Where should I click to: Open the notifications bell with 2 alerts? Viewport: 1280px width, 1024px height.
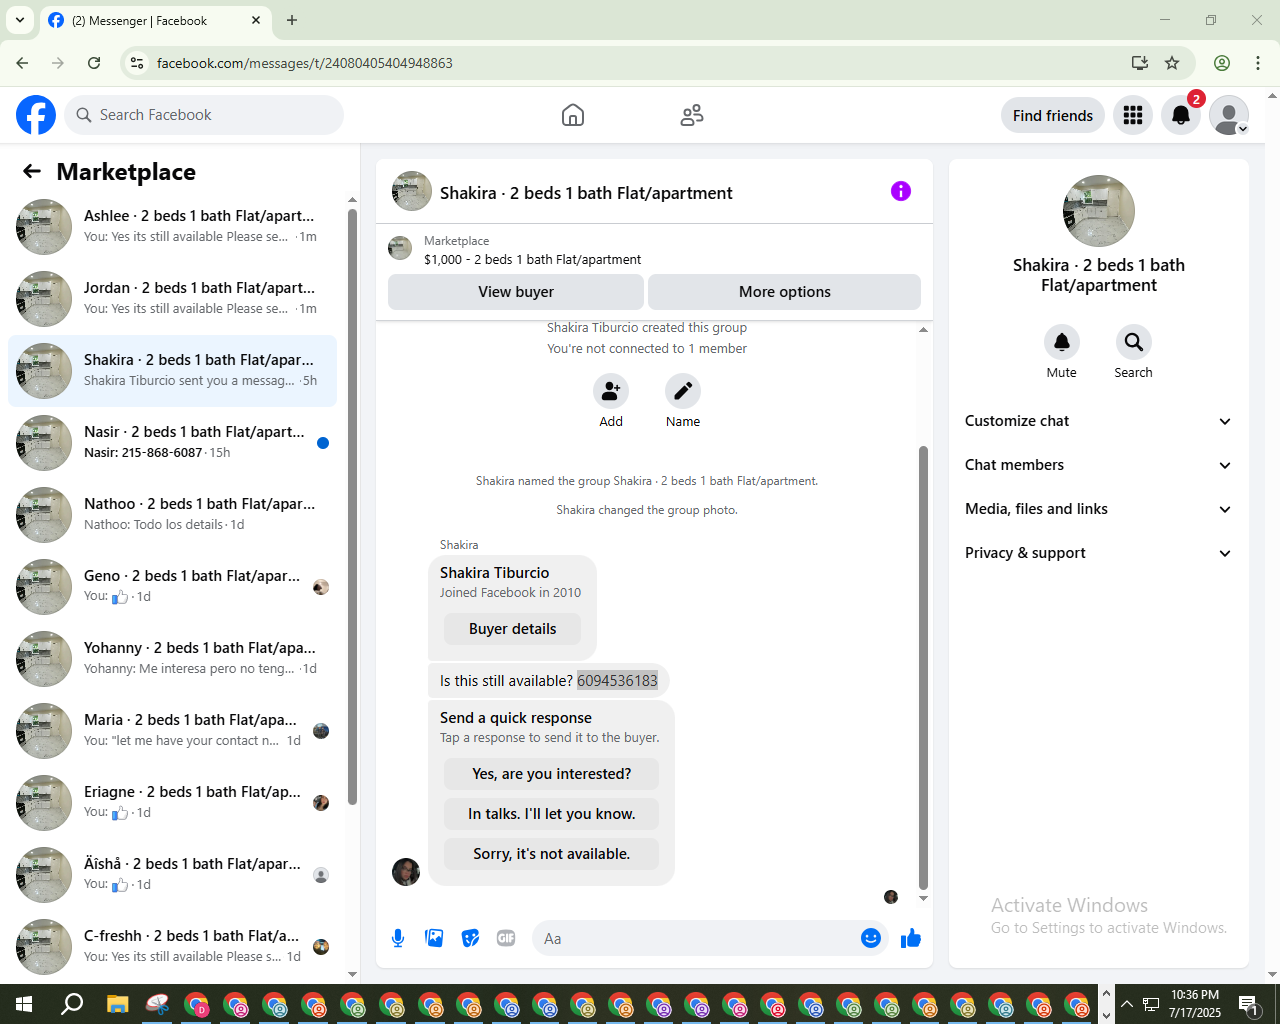1181,115
